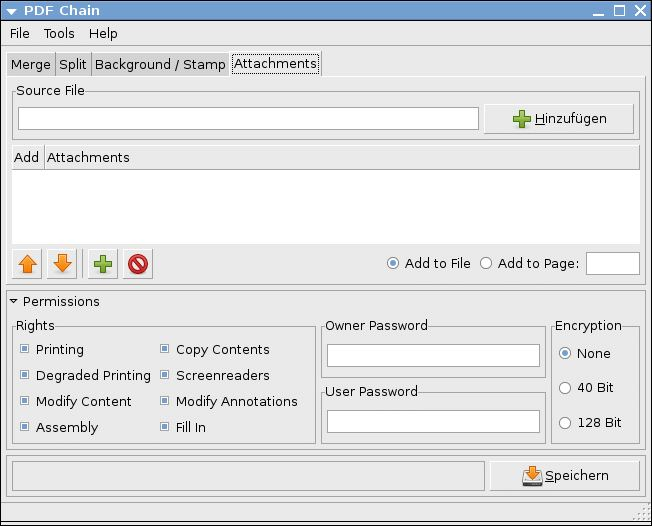Click window resize grip in corner

(643, 512)
